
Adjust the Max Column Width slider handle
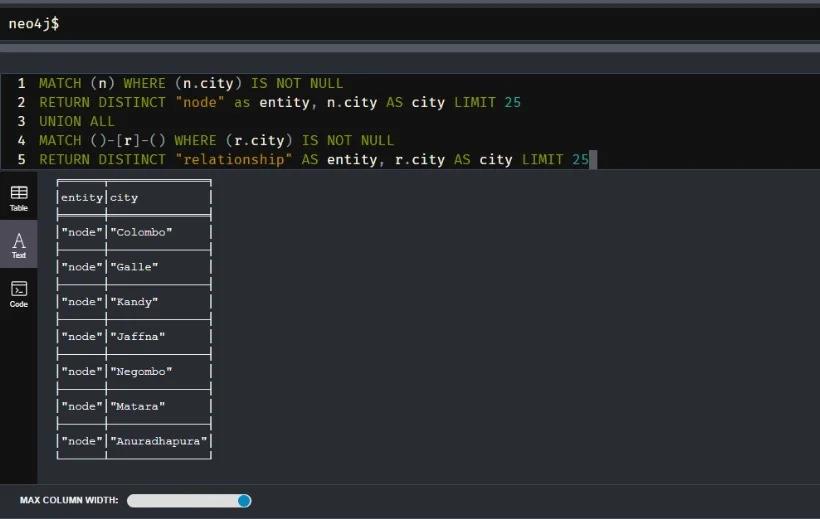pos(244,501)
